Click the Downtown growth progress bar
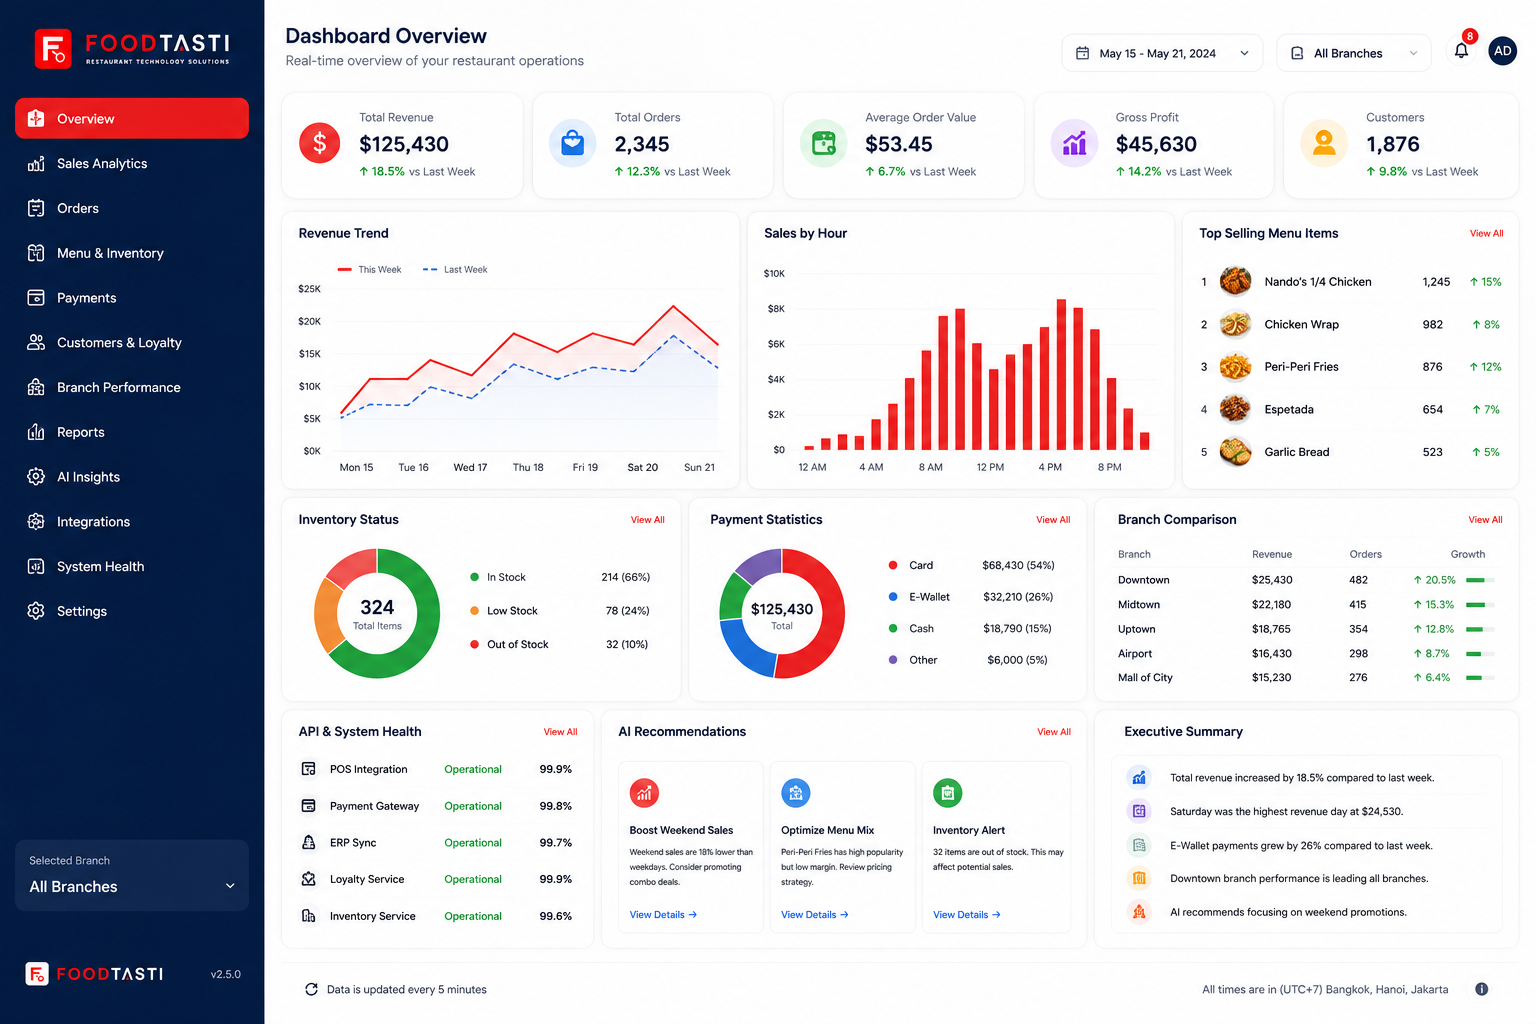 coord(1480,580)
